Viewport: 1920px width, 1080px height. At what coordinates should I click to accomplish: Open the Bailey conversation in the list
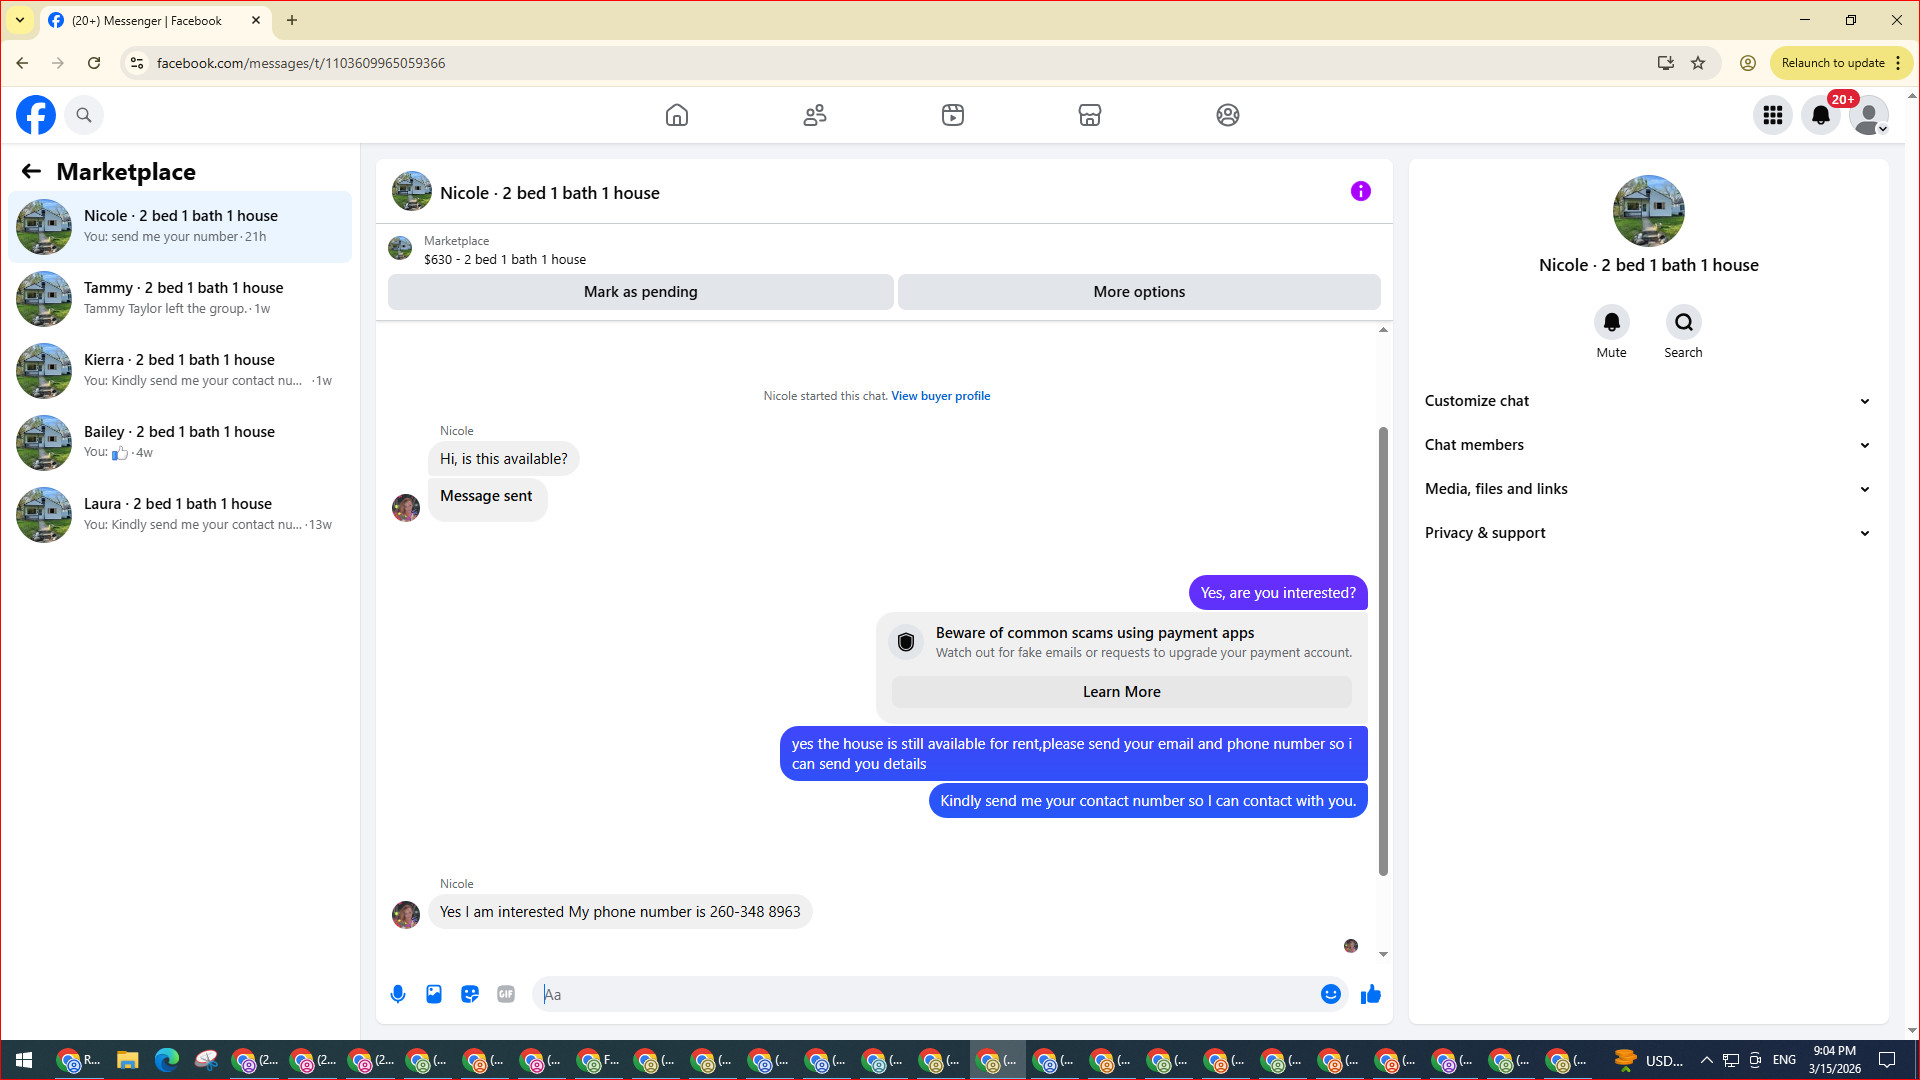click(x=180, y=443)
